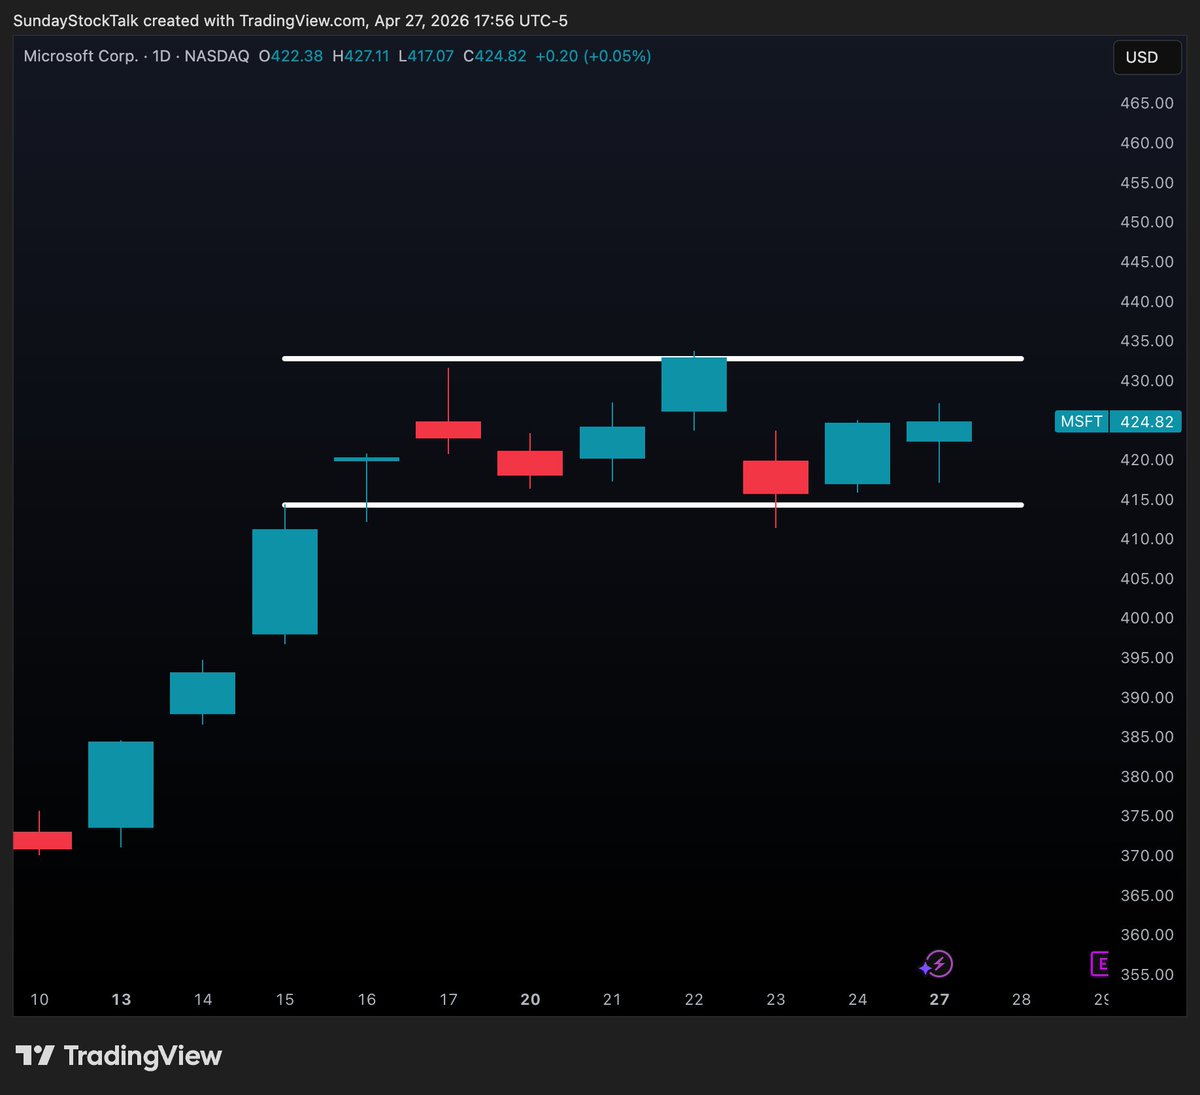The width and height of the screenshot is (1200, 1095).
Task: Click the TradingView logo
Action: click(119, 1056)
